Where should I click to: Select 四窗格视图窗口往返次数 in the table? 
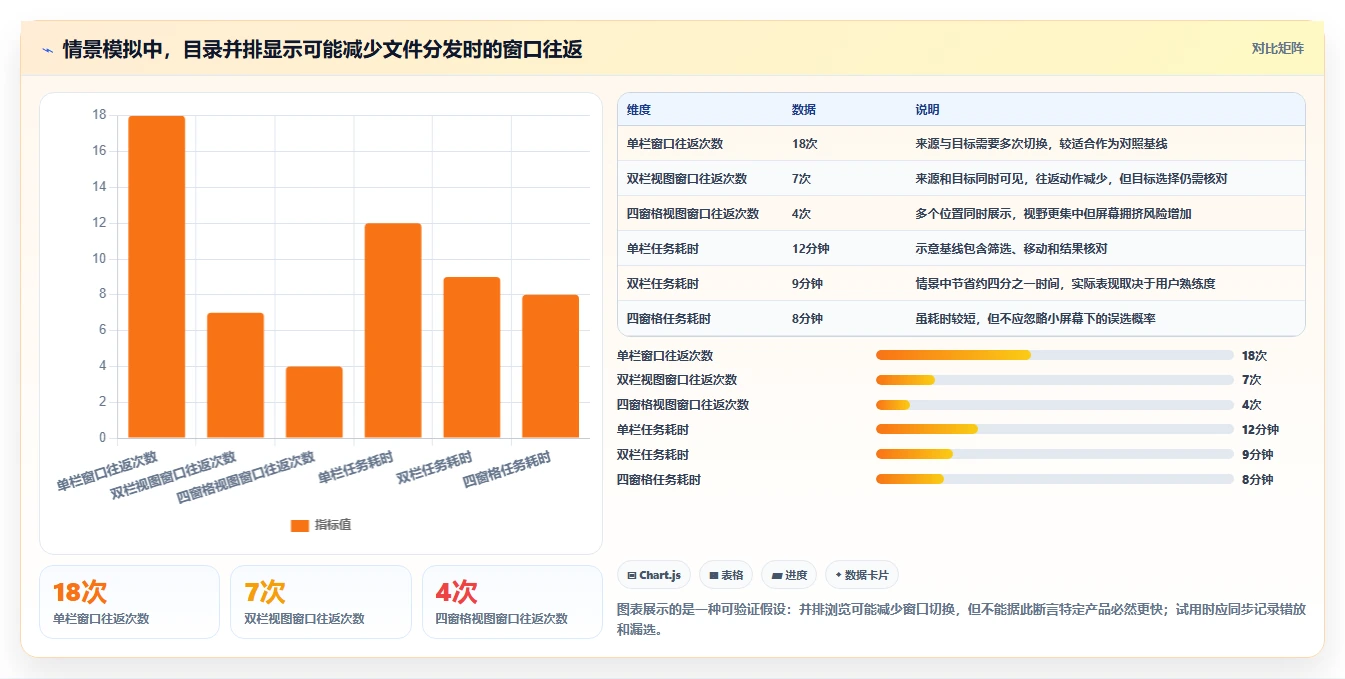693,214
